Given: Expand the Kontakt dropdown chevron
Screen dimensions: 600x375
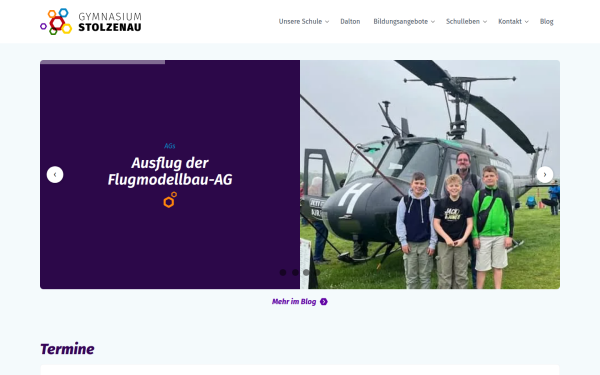Looking at the screenshot, I should point(527,22).
